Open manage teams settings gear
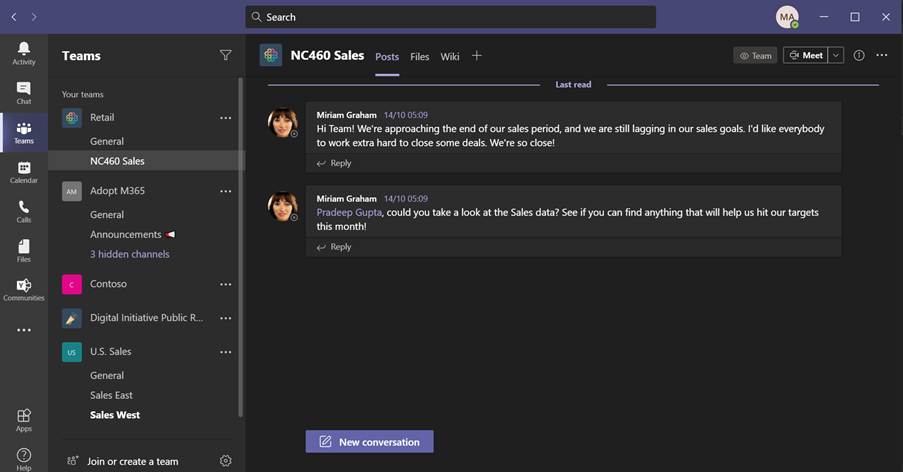 pyautogui.click(x=226, y=460)
